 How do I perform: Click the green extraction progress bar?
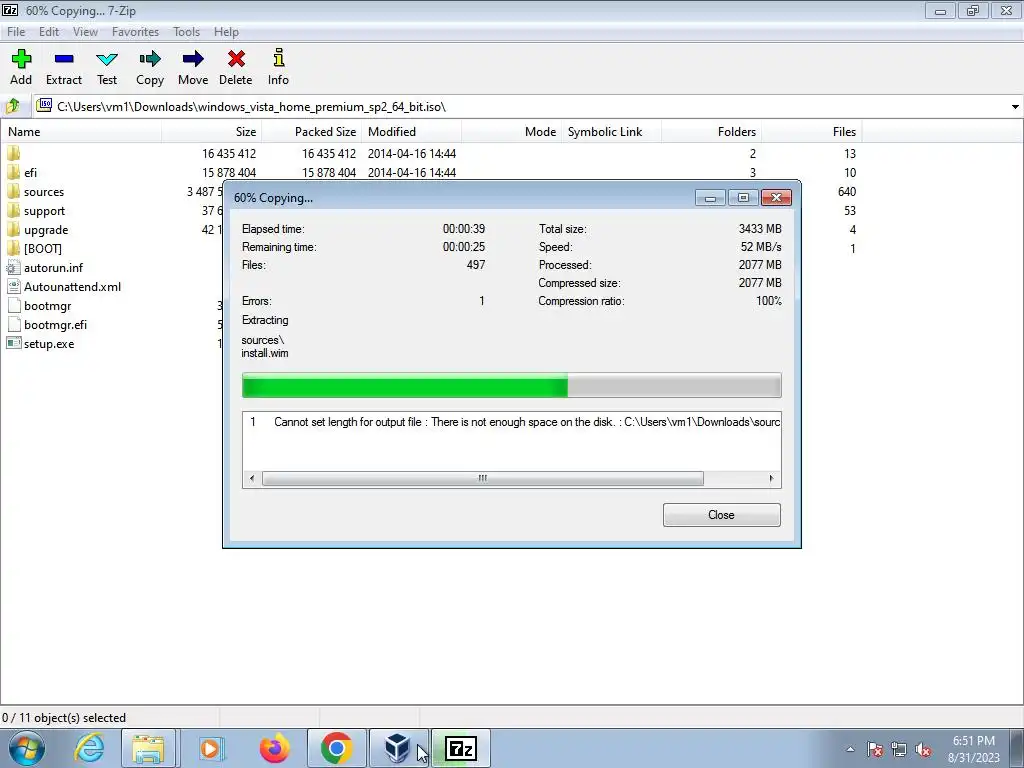coord(511,385)
